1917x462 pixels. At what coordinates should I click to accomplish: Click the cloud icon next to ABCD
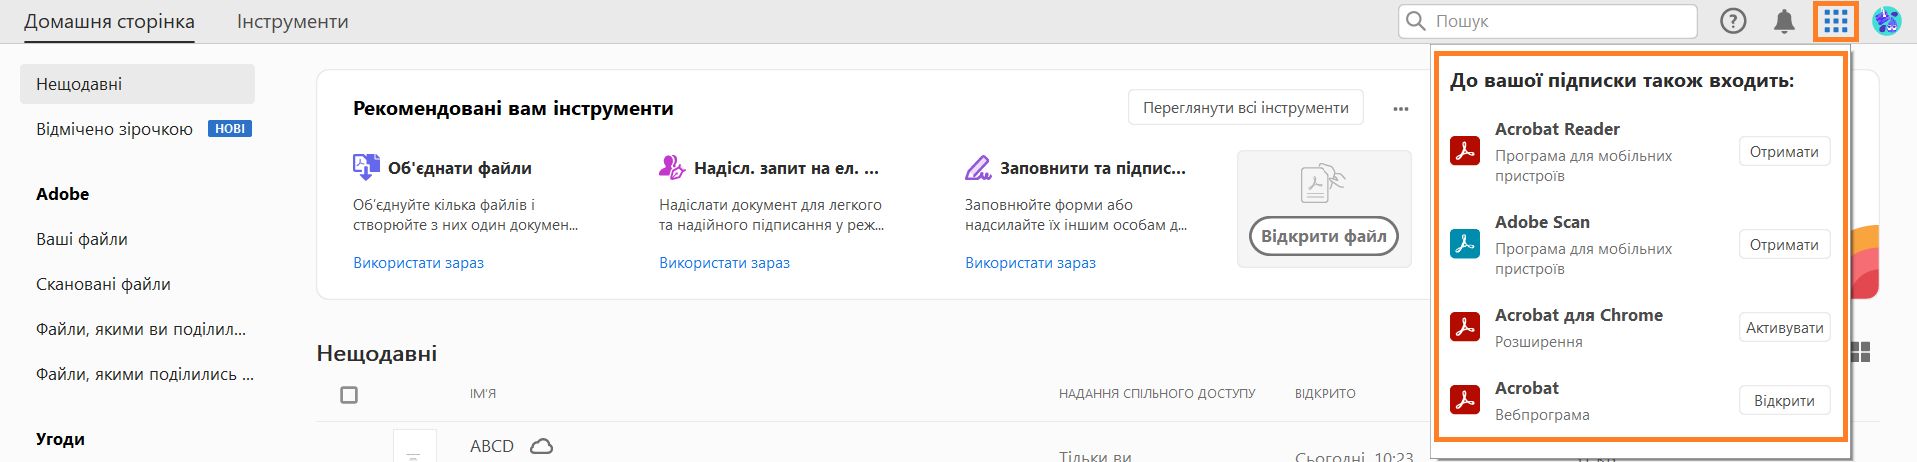click(541, 446)
